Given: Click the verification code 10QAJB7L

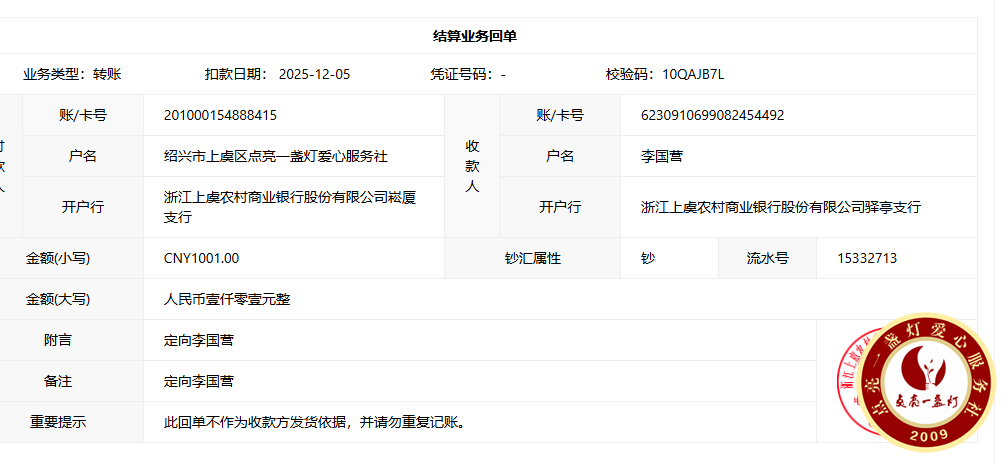Looking at the screenshot, I should [693, 74].
